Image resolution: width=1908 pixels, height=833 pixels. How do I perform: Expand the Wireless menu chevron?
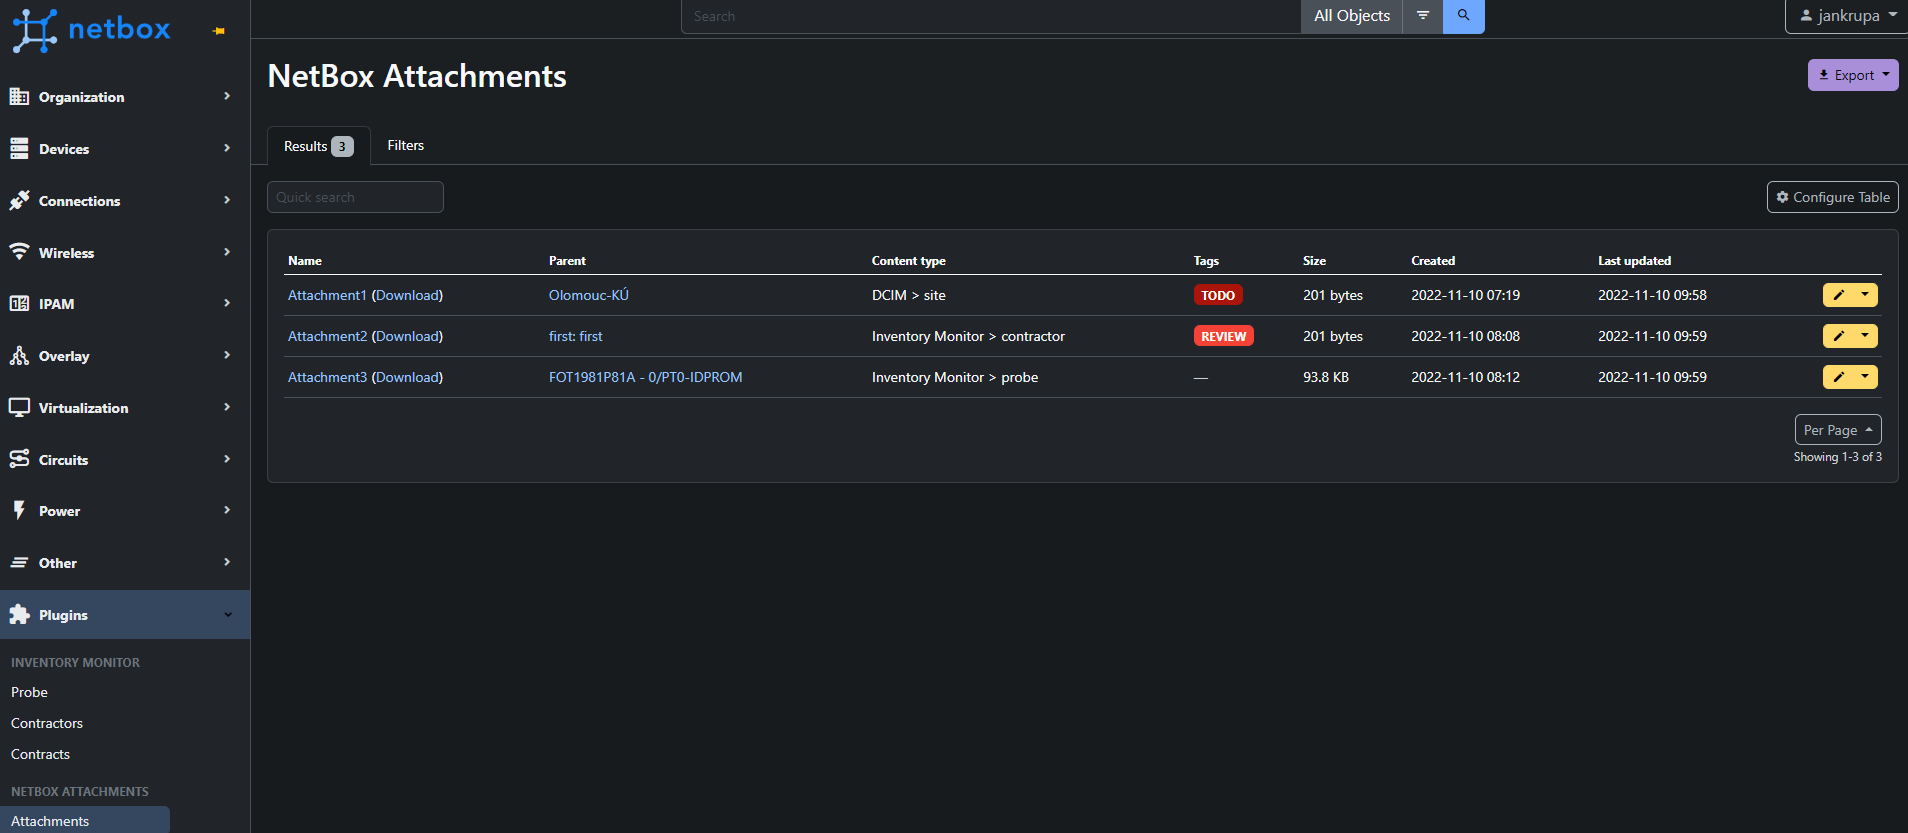pos(227,252)
